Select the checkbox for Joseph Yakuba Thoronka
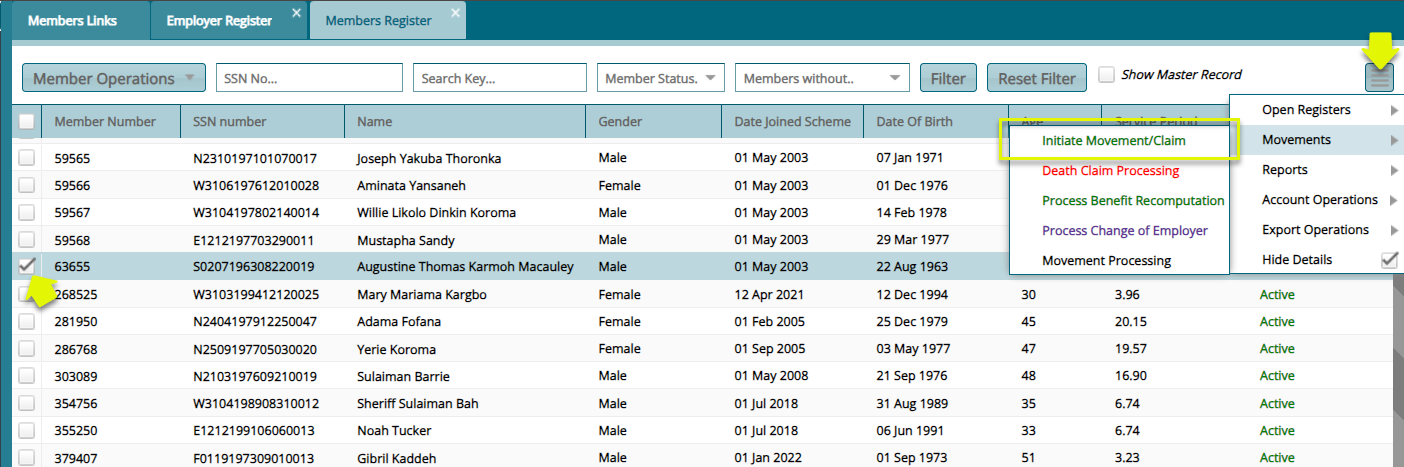Image resolution: width=1404 pixels, height=467 pixels. point(27,158)
